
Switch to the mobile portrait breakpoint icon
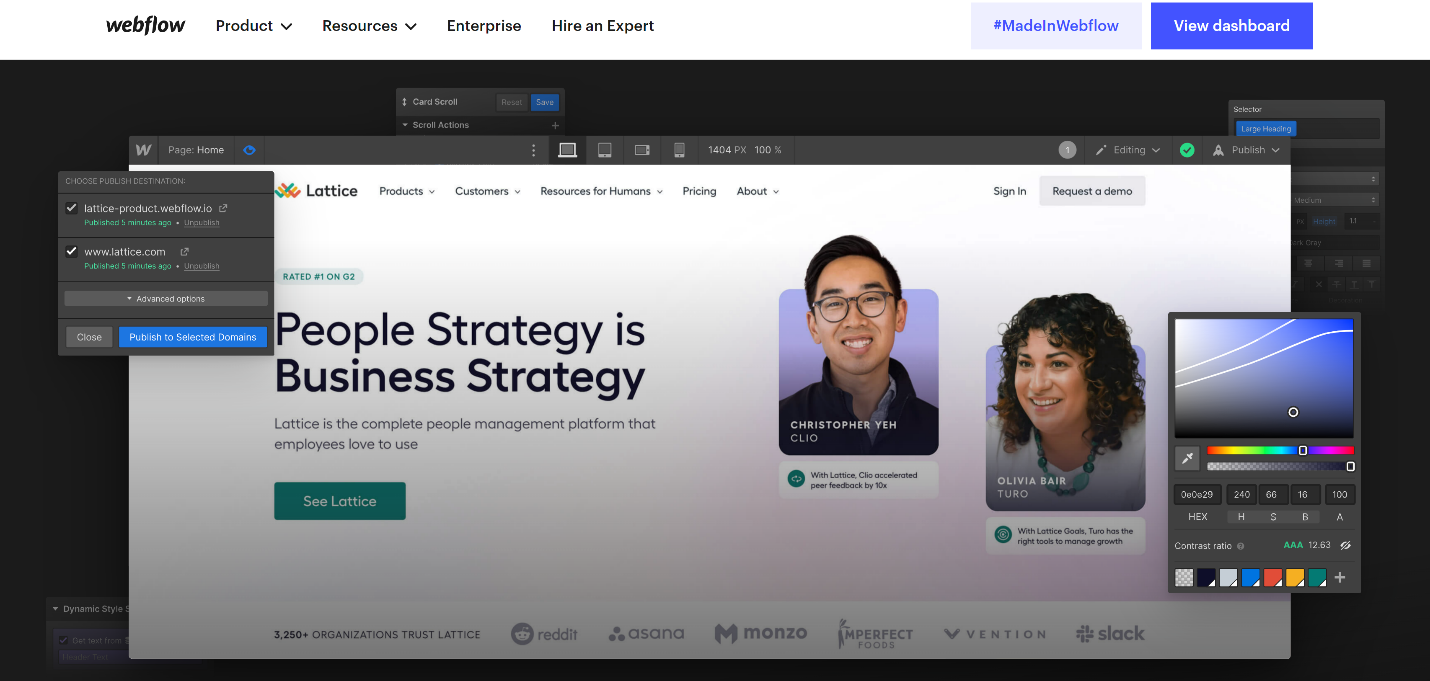click(679, 150)
